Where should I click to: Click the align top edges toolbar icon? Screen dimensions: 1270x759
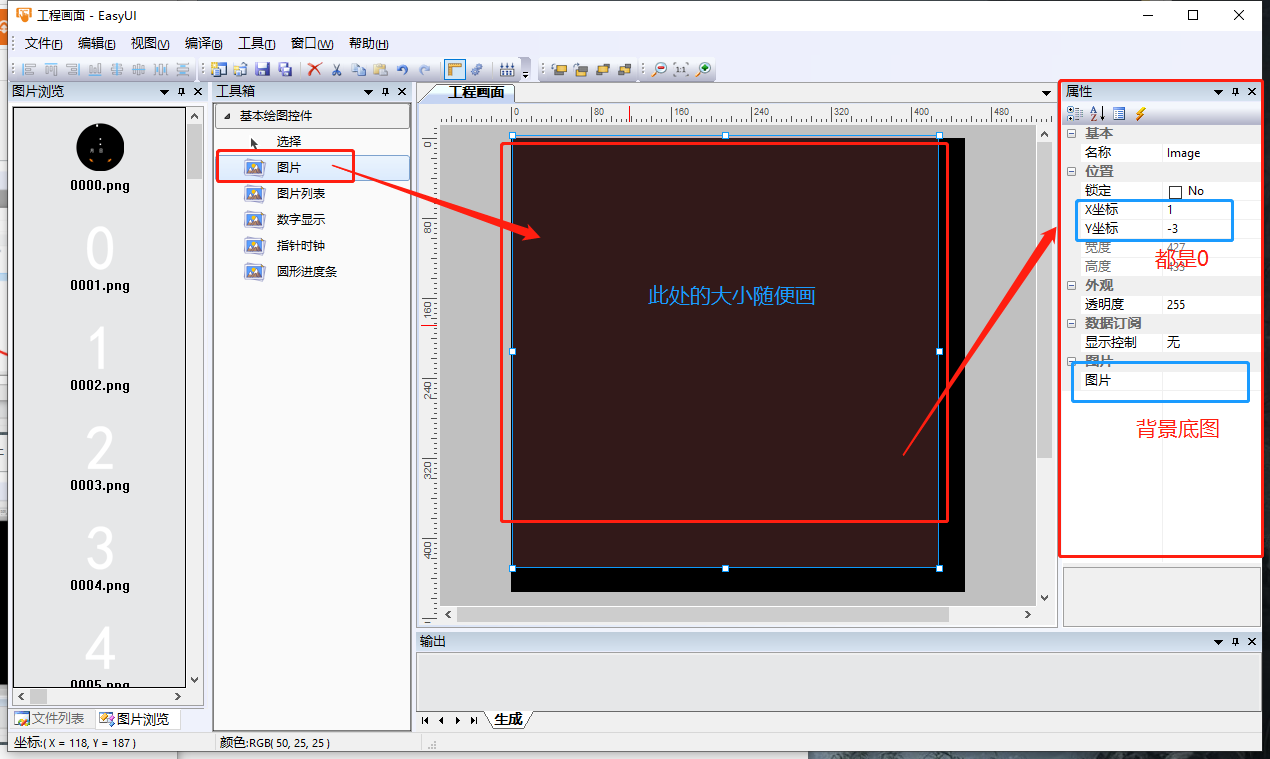51,70
